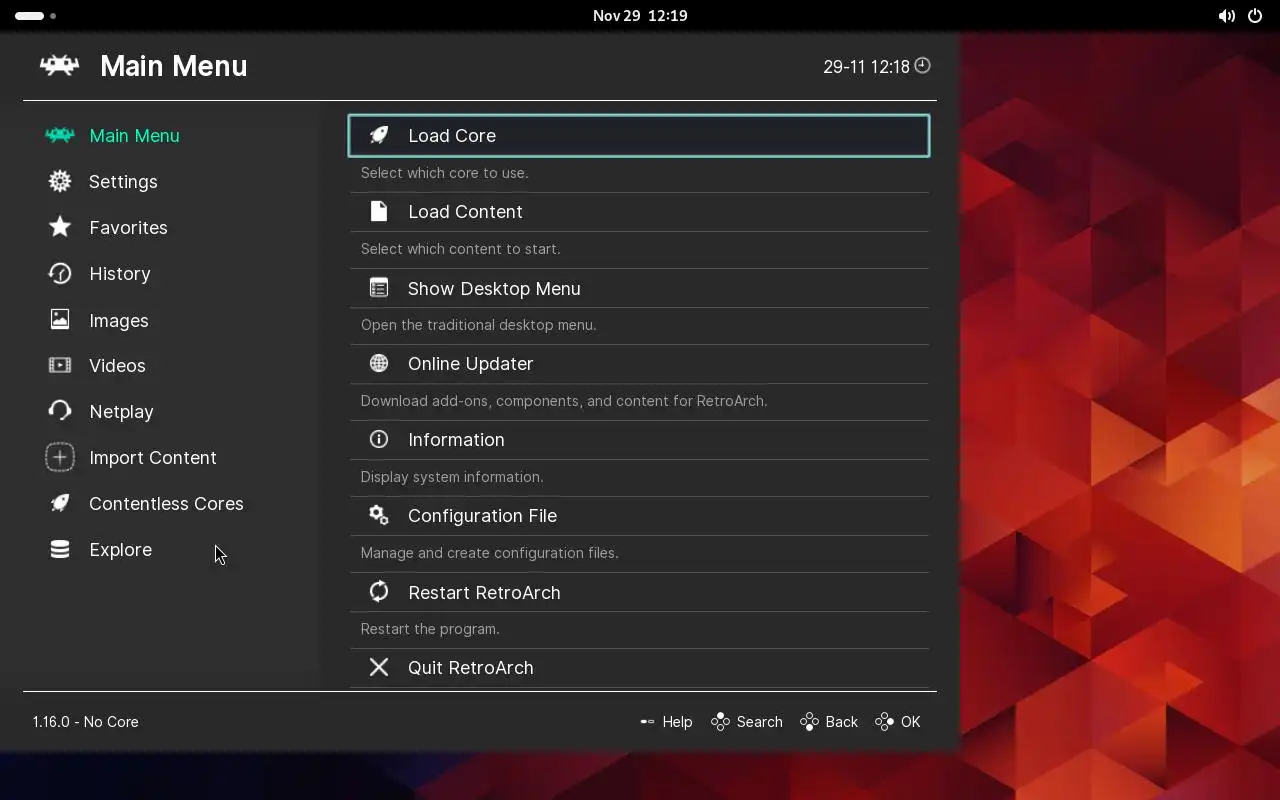The height and width of the screenshot is (800, 1280).
Task: Click the Help footer button
Action: pyautogui.click(x=666, y=721)
